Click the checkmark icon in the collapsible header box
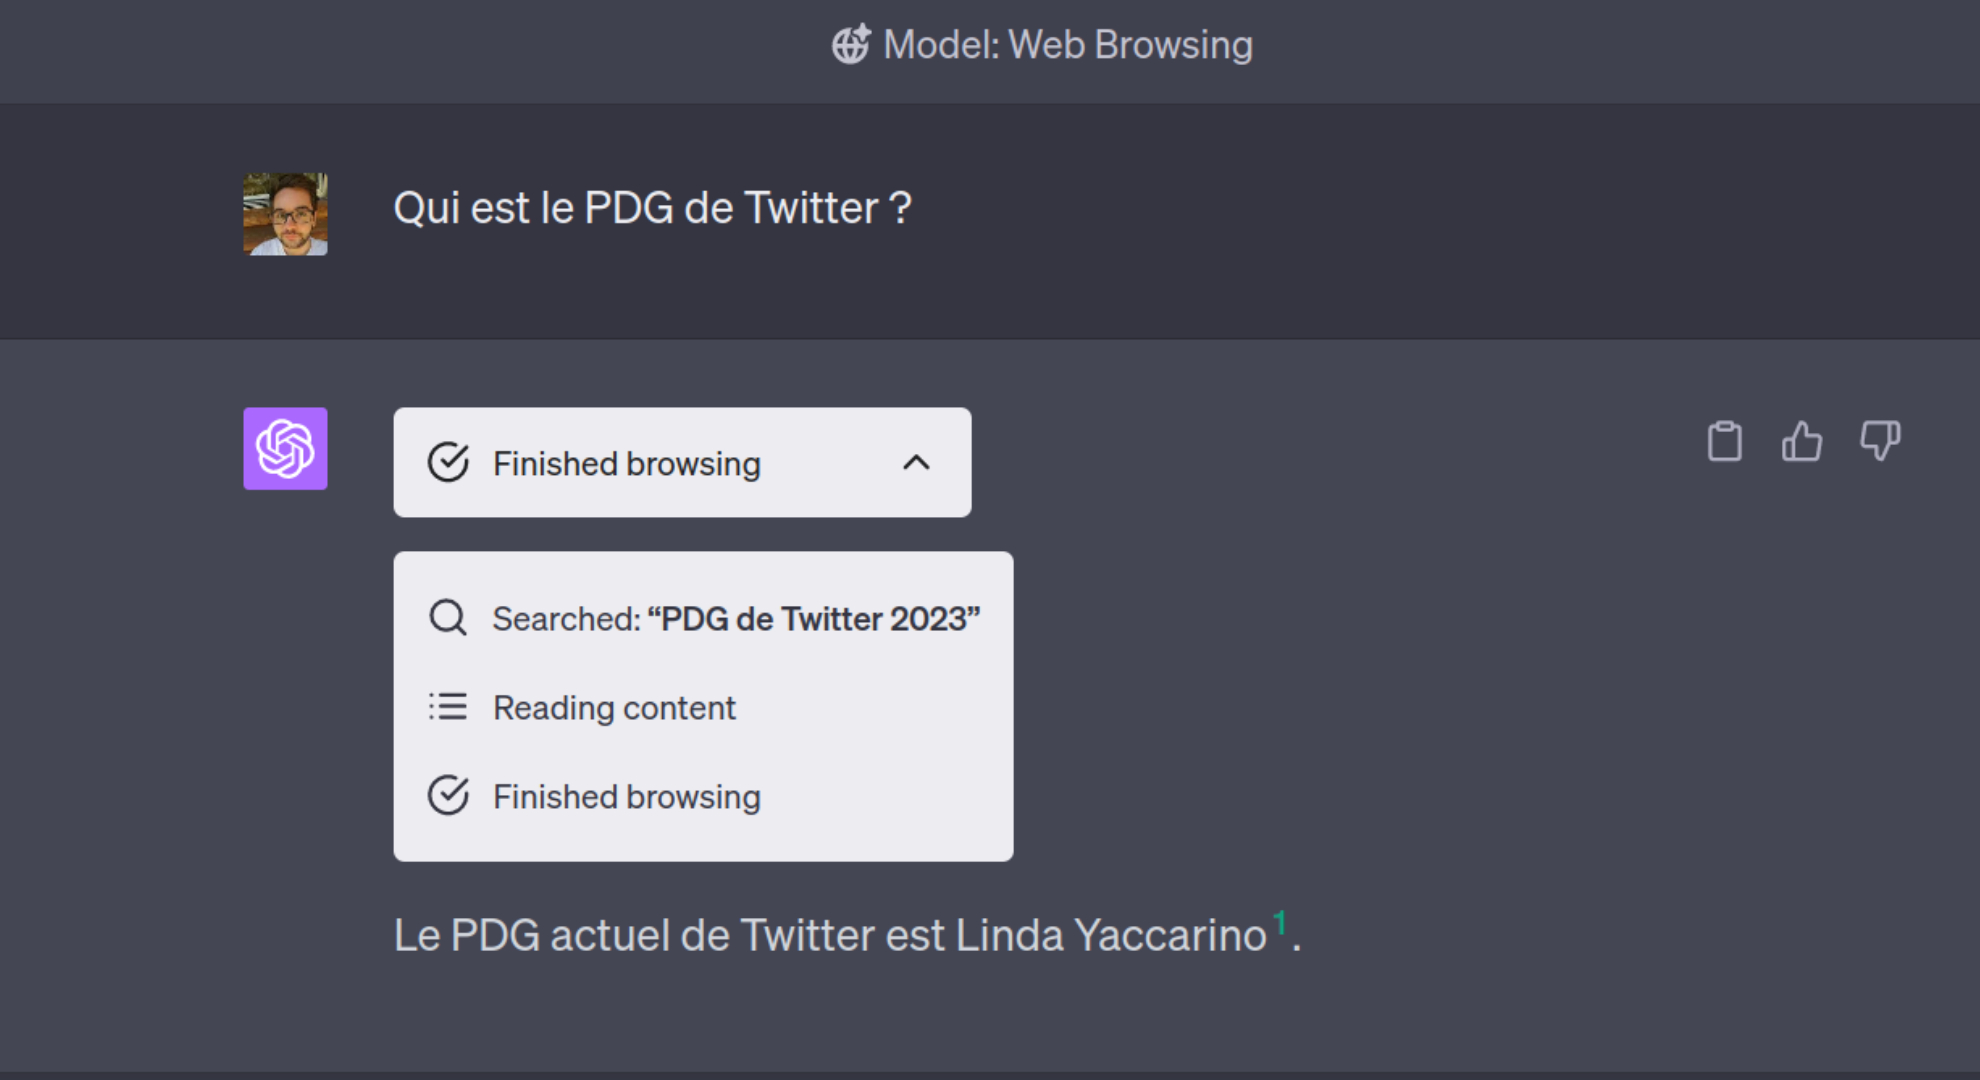This screenshot has height=1080, width=1980. point(447,462)
